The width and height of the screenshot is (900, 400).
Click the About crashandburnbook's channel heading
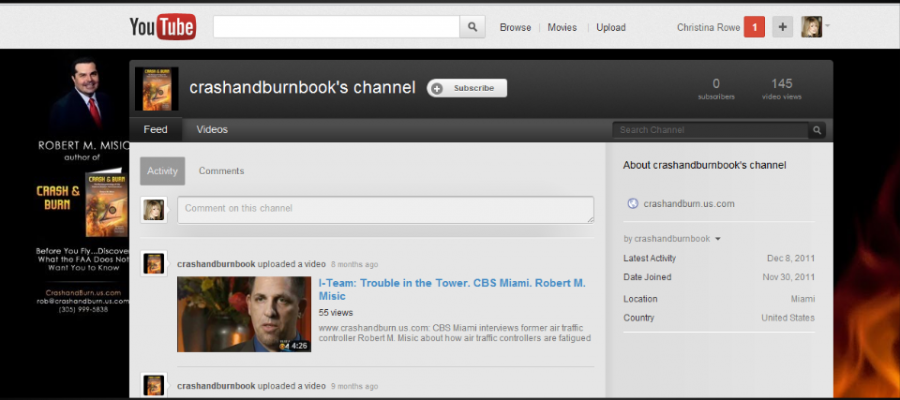click(x=705, y=165)
